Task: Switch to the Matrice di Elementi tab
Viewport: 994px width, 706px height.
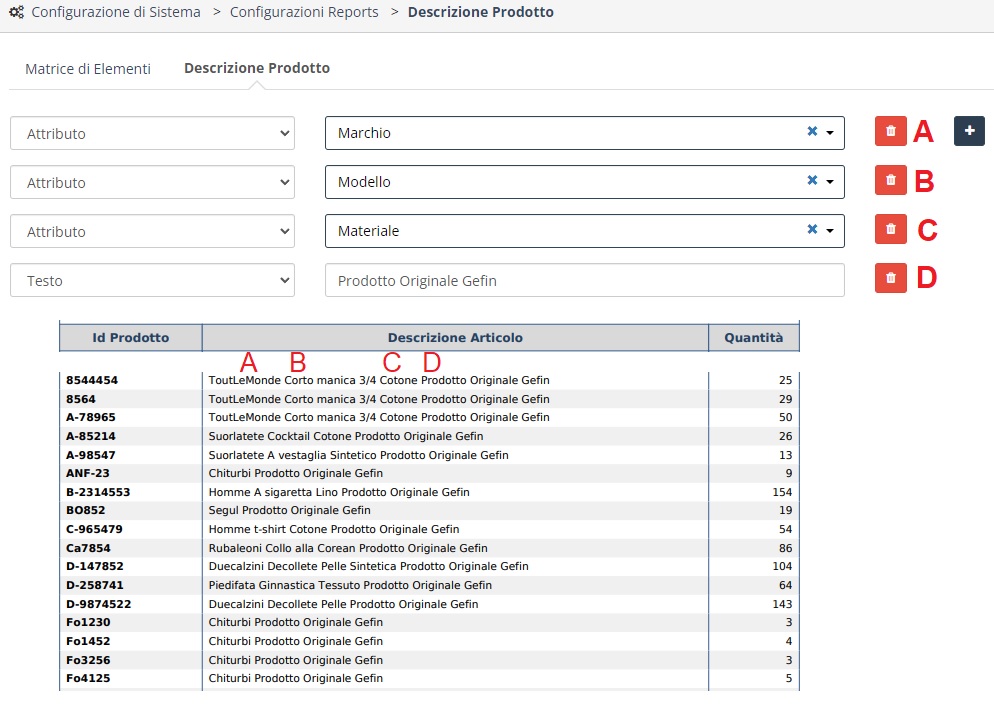Action: pos(88,68)
